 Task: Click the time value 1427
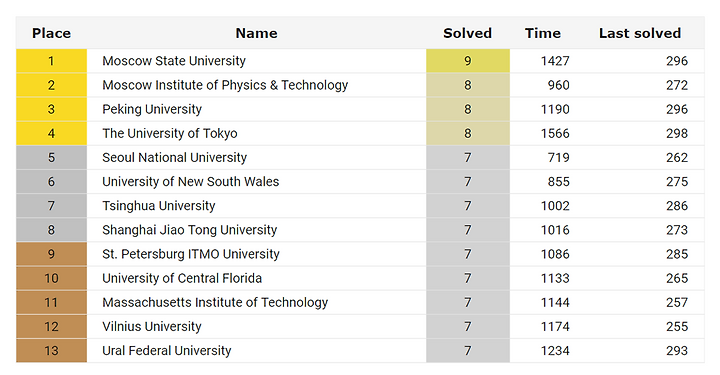555,61
